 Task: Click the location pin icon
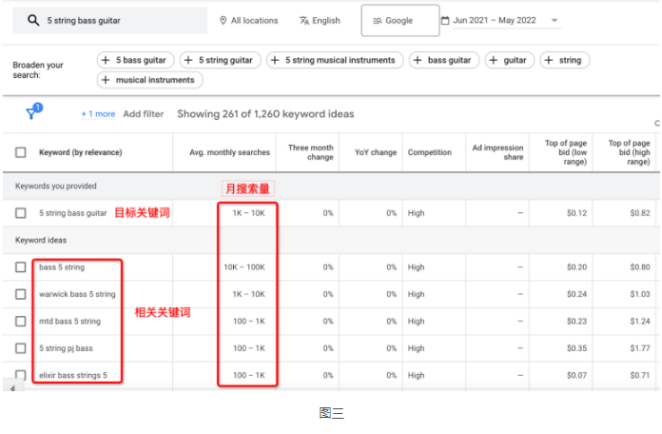tap(223, 20)
